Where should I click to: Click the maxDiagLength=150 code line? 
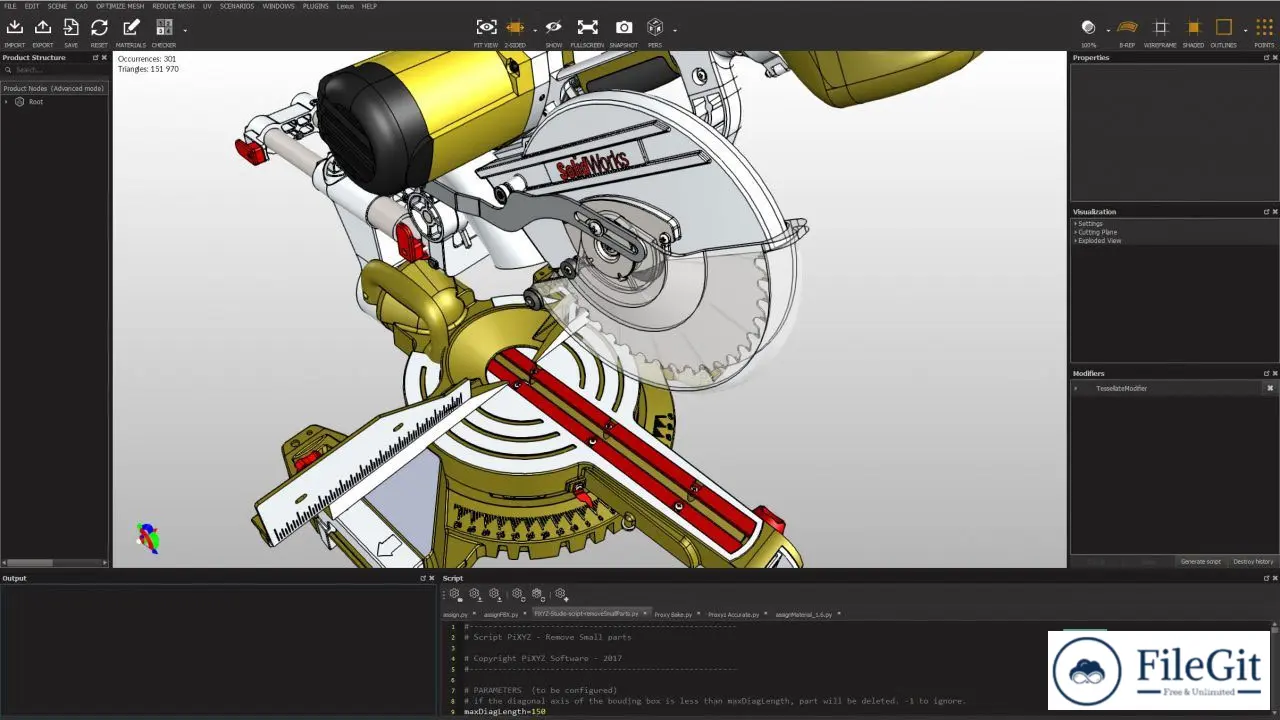pyautogui.click(x=504, y=711)
